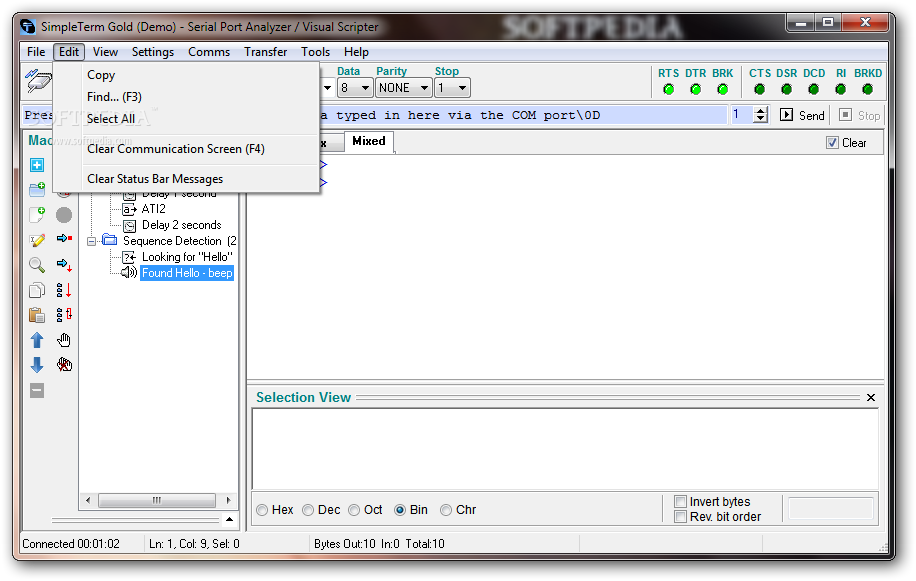Click the pencil edit icon
916x581 pixels.
click(x=37, y=240)
